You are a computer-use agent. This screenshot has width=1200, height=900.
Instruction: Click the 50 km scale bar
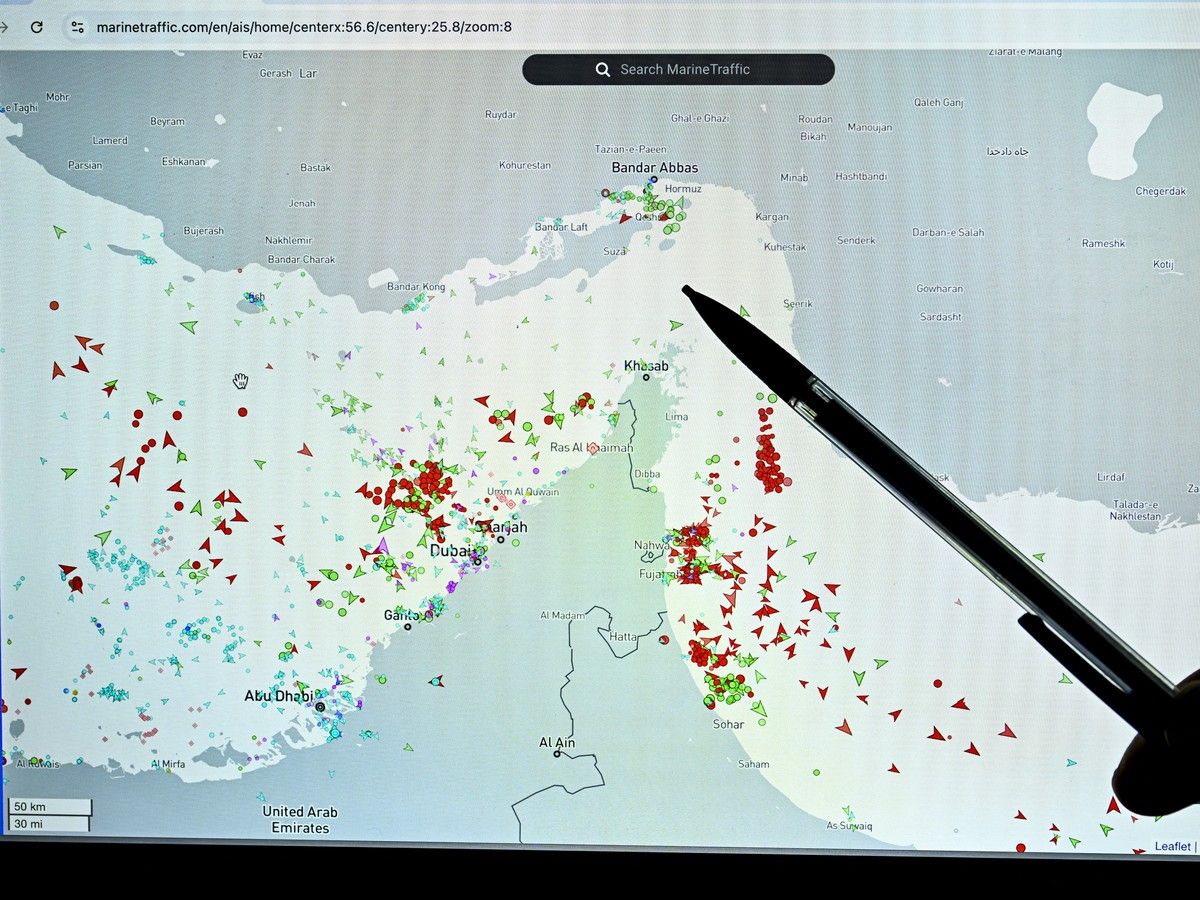[51, 807]
